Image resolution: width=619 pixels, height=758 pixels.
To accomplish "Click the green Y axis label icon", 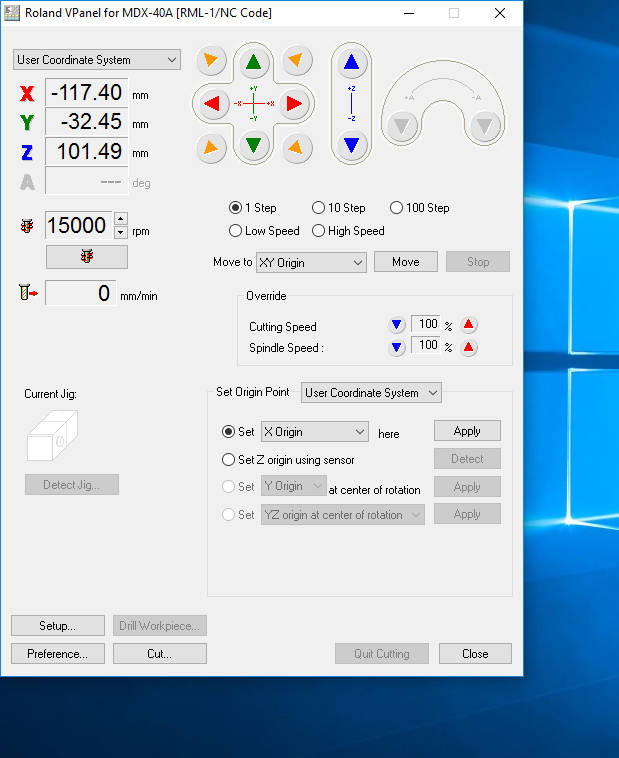I will click(x=27, y=122).
